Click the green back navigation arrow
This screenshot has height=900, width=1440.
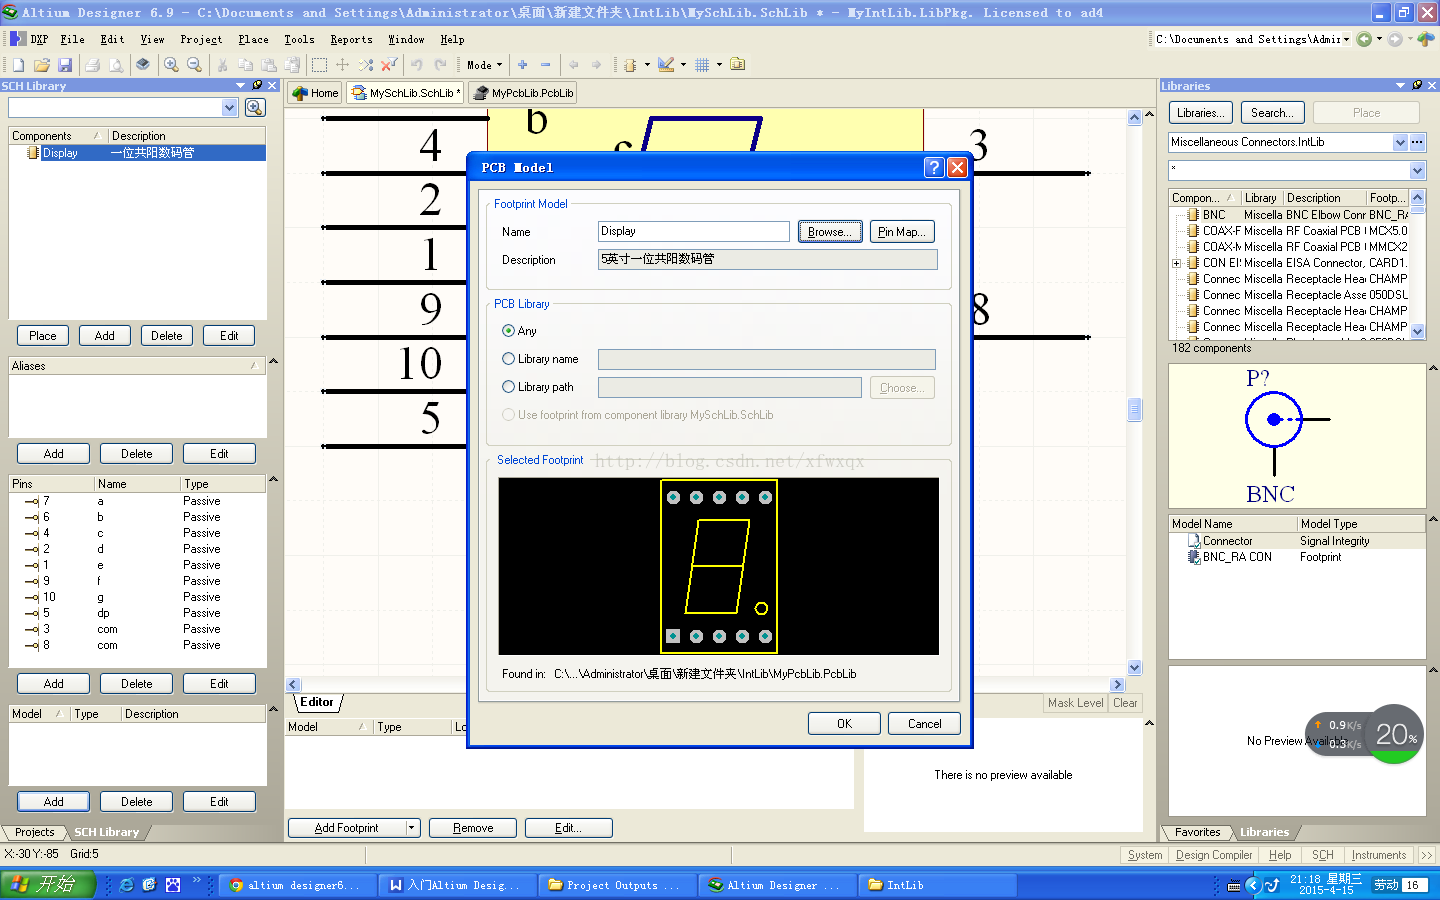1364,39
